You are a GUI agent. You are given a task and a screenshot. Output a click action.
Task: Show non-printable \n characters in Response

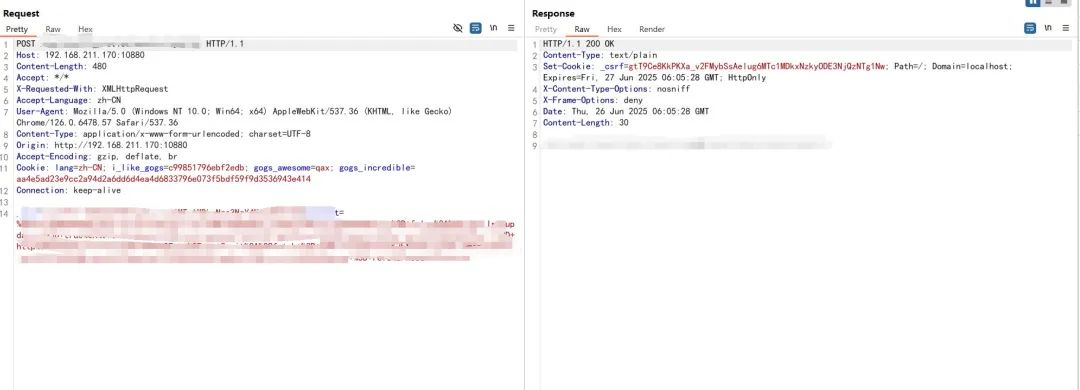tap(1048, 28)
